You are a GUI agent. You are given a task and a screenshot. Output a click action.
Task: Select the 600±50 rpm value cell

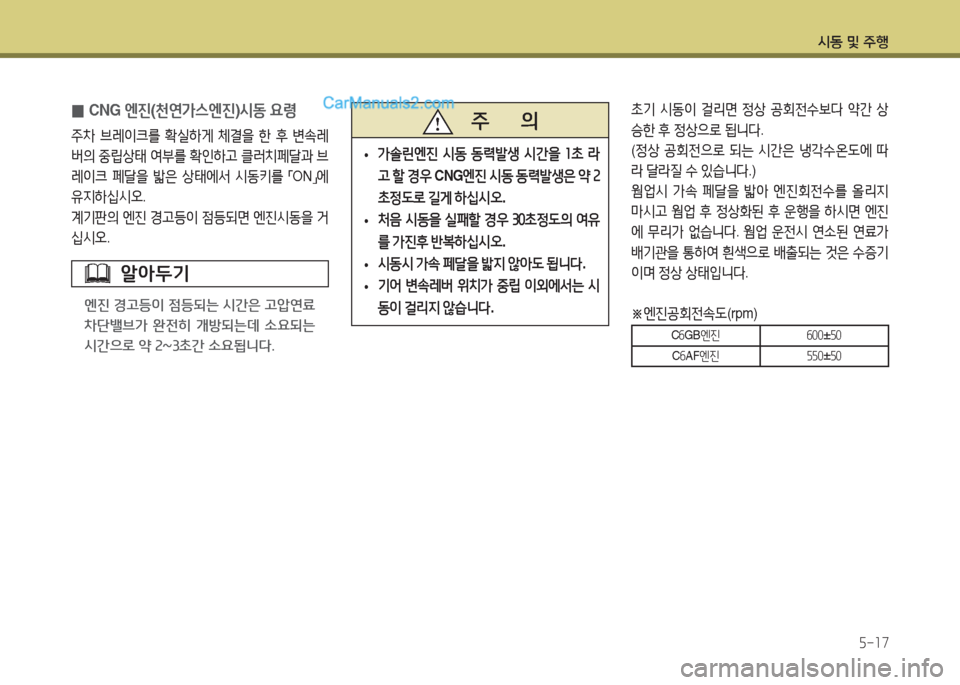(x=823, y=336)
